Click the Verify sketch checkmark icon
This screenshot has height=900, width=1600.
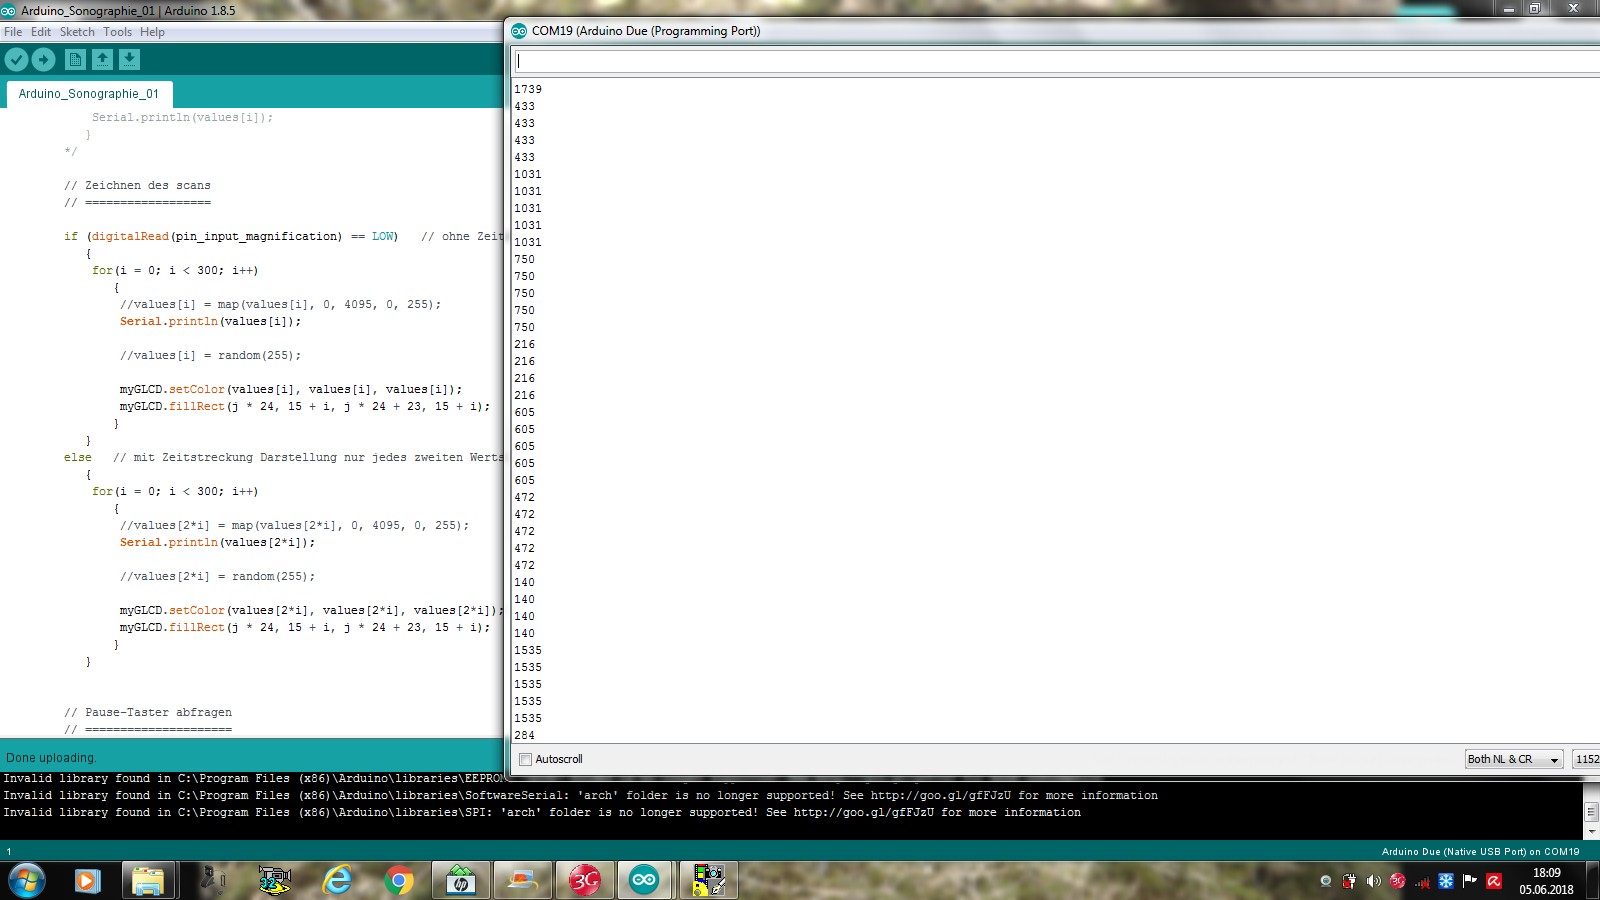point(16,60)
